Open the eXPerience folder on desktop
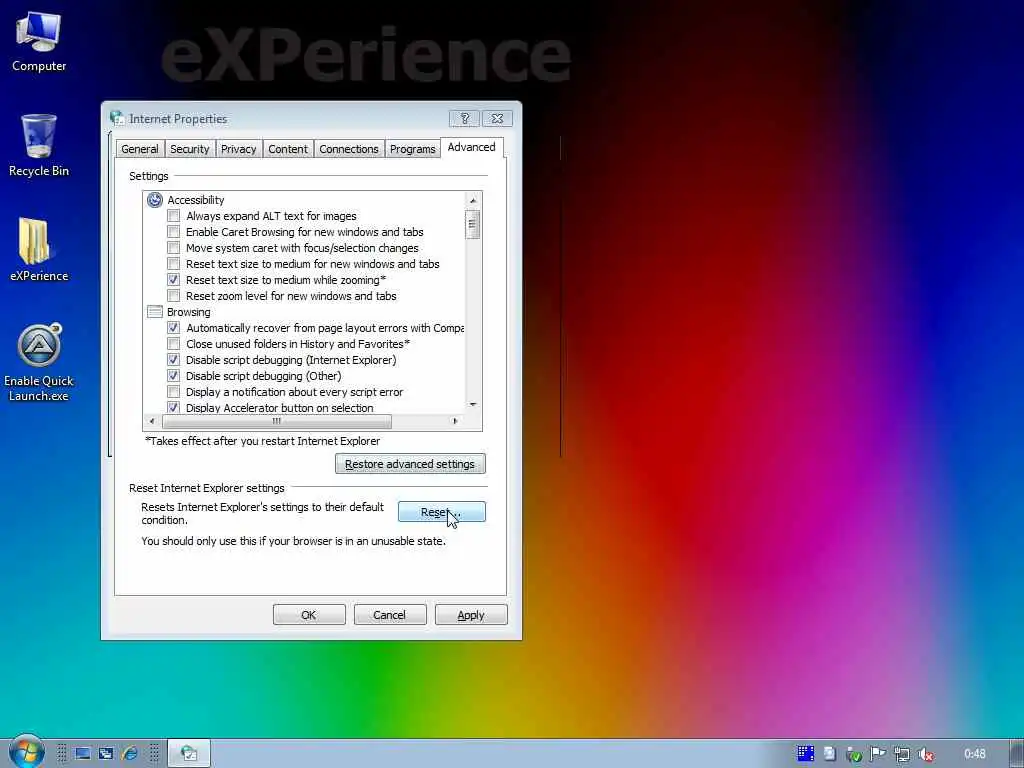Screen dimensions: 1024x768 [39, 250]
